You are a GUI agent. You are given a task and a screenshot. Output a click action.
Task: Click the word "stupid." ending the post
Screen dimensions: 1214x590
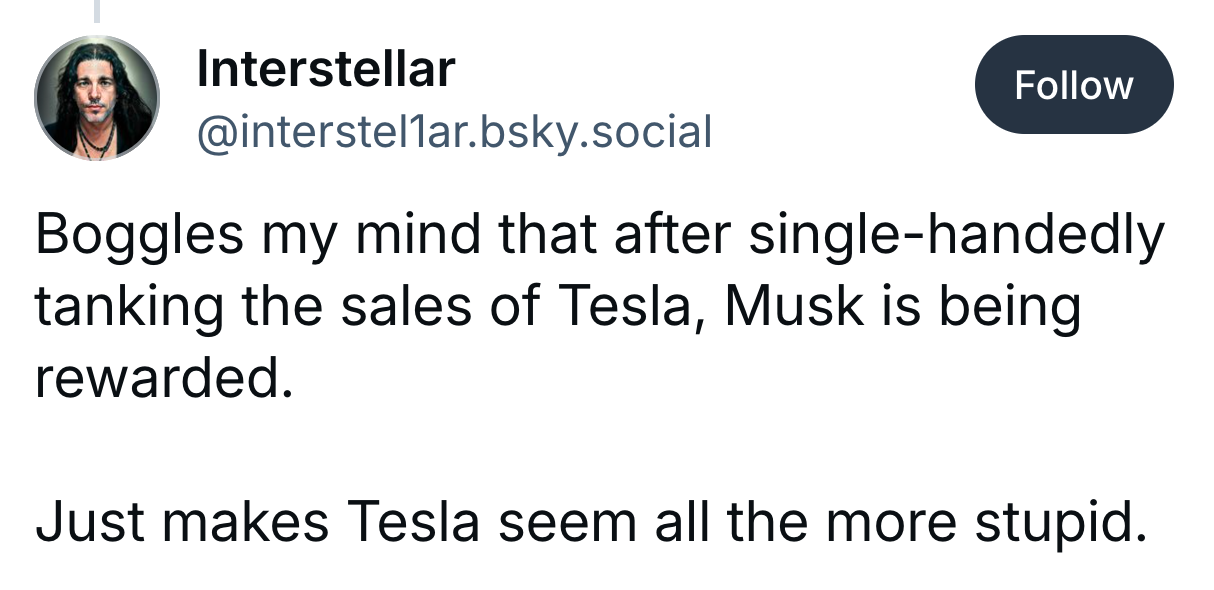[x=1058, y=524]
